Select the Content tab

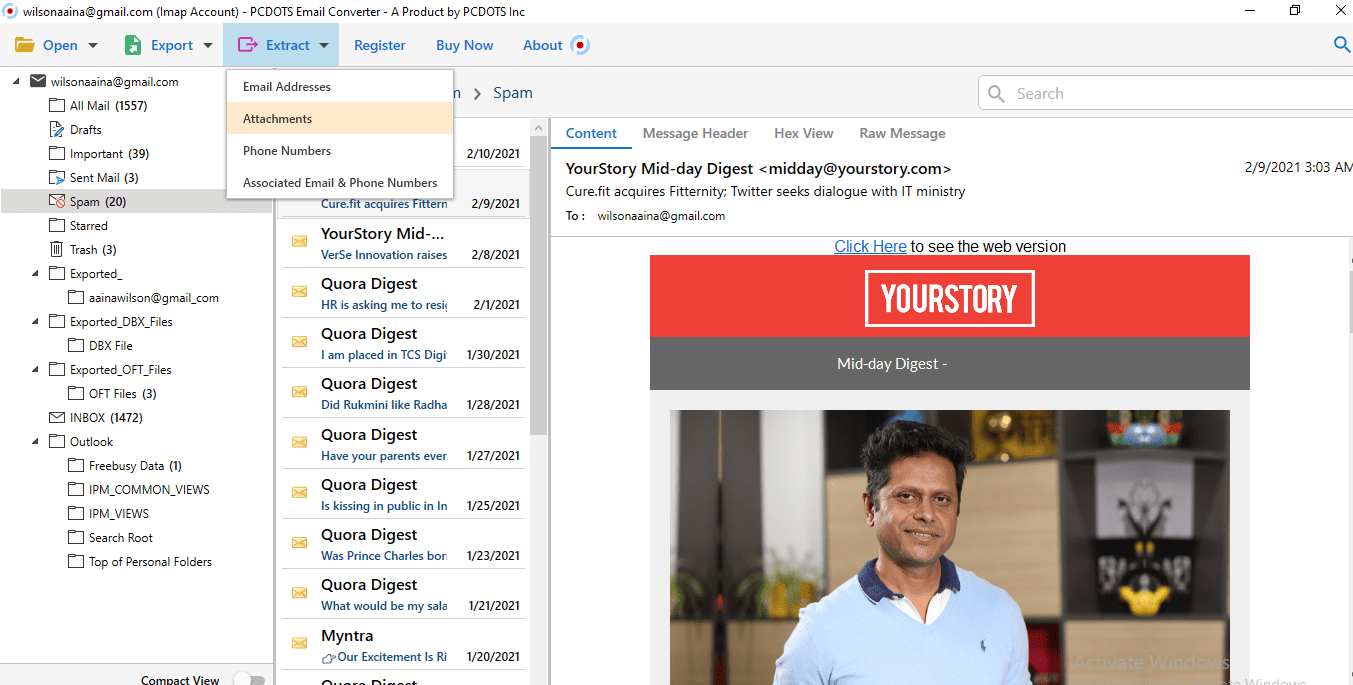coord(591,133)
